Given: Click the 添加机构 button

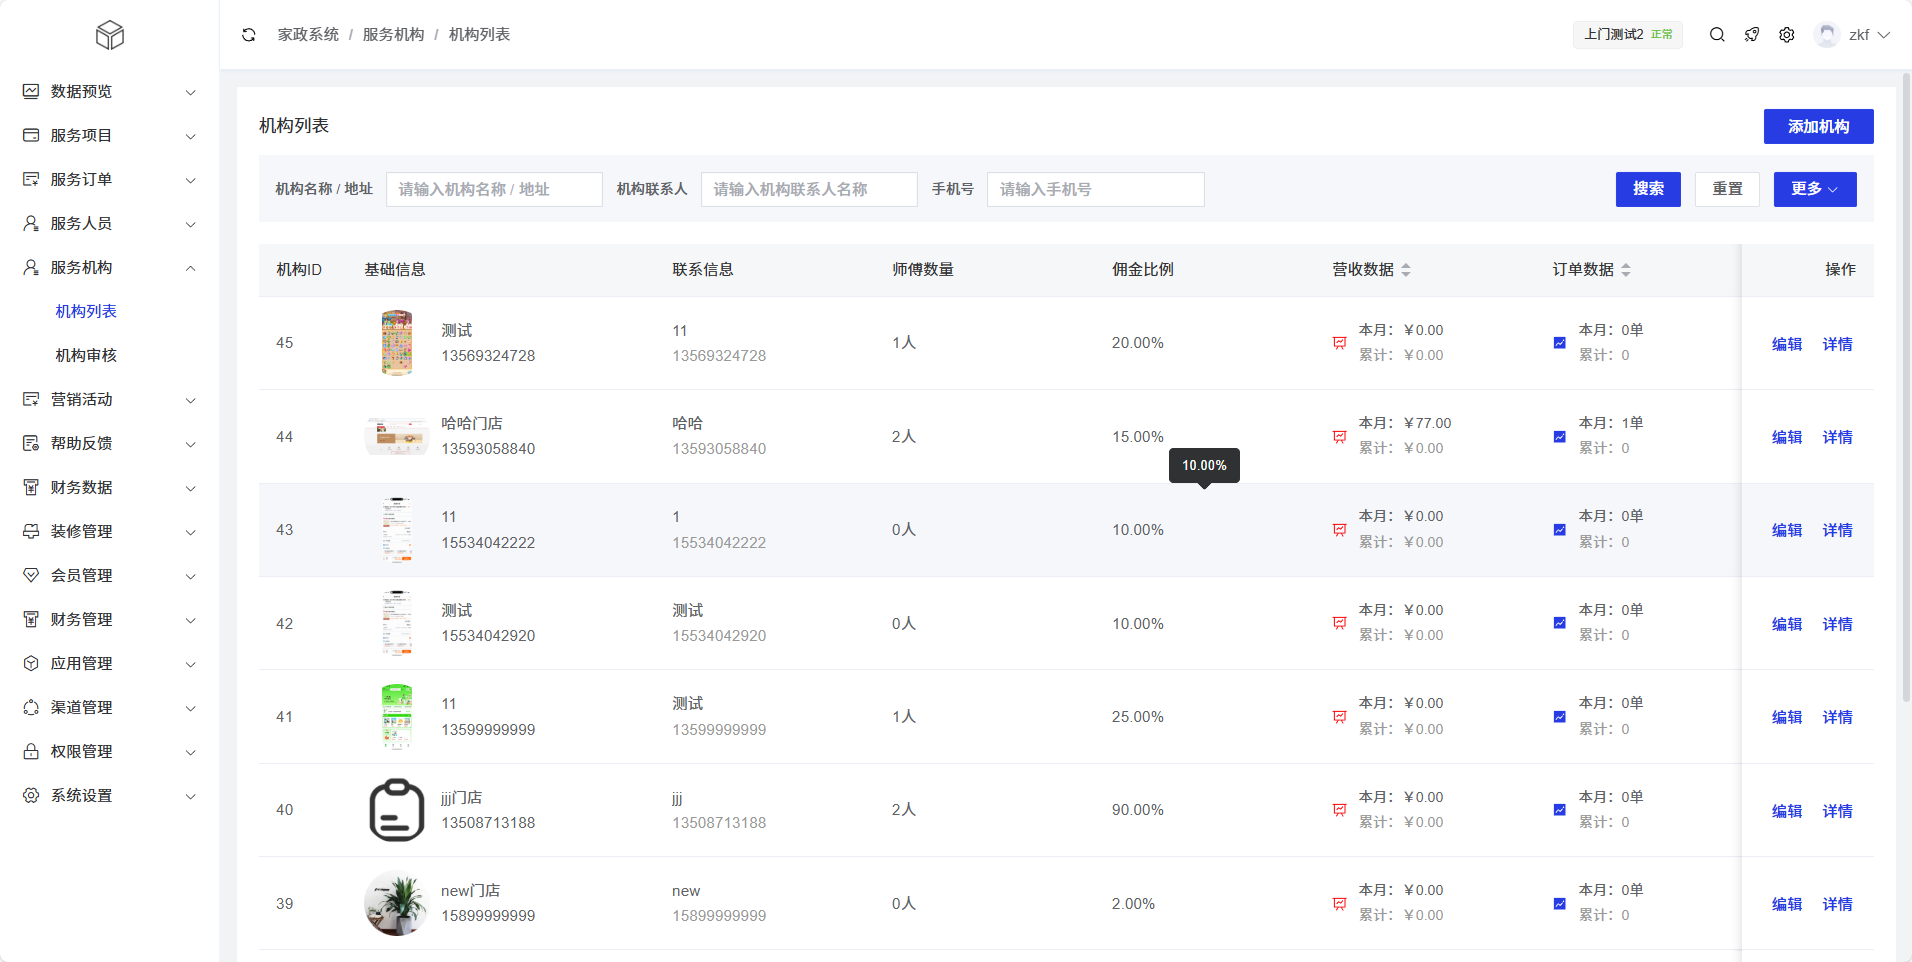Looking at the screenshot, I should 1818,127.
